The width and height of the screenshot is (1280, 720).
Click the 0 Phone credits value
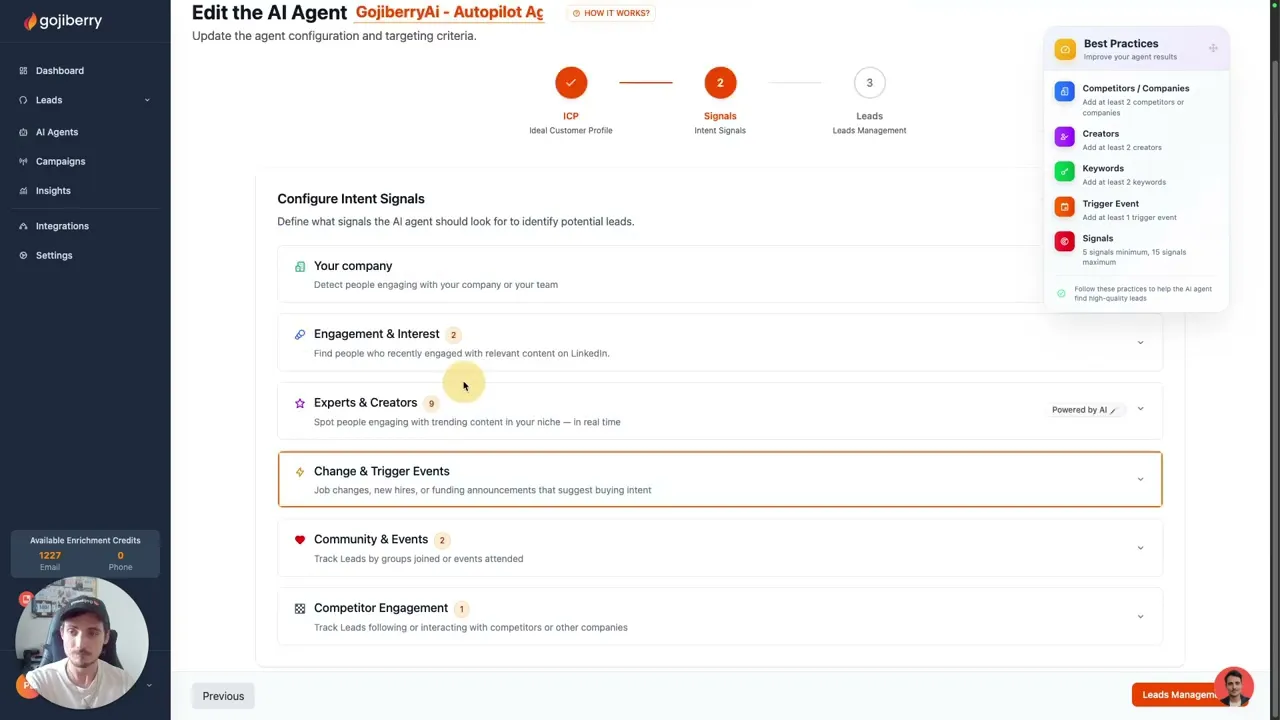tap(120, 556)
